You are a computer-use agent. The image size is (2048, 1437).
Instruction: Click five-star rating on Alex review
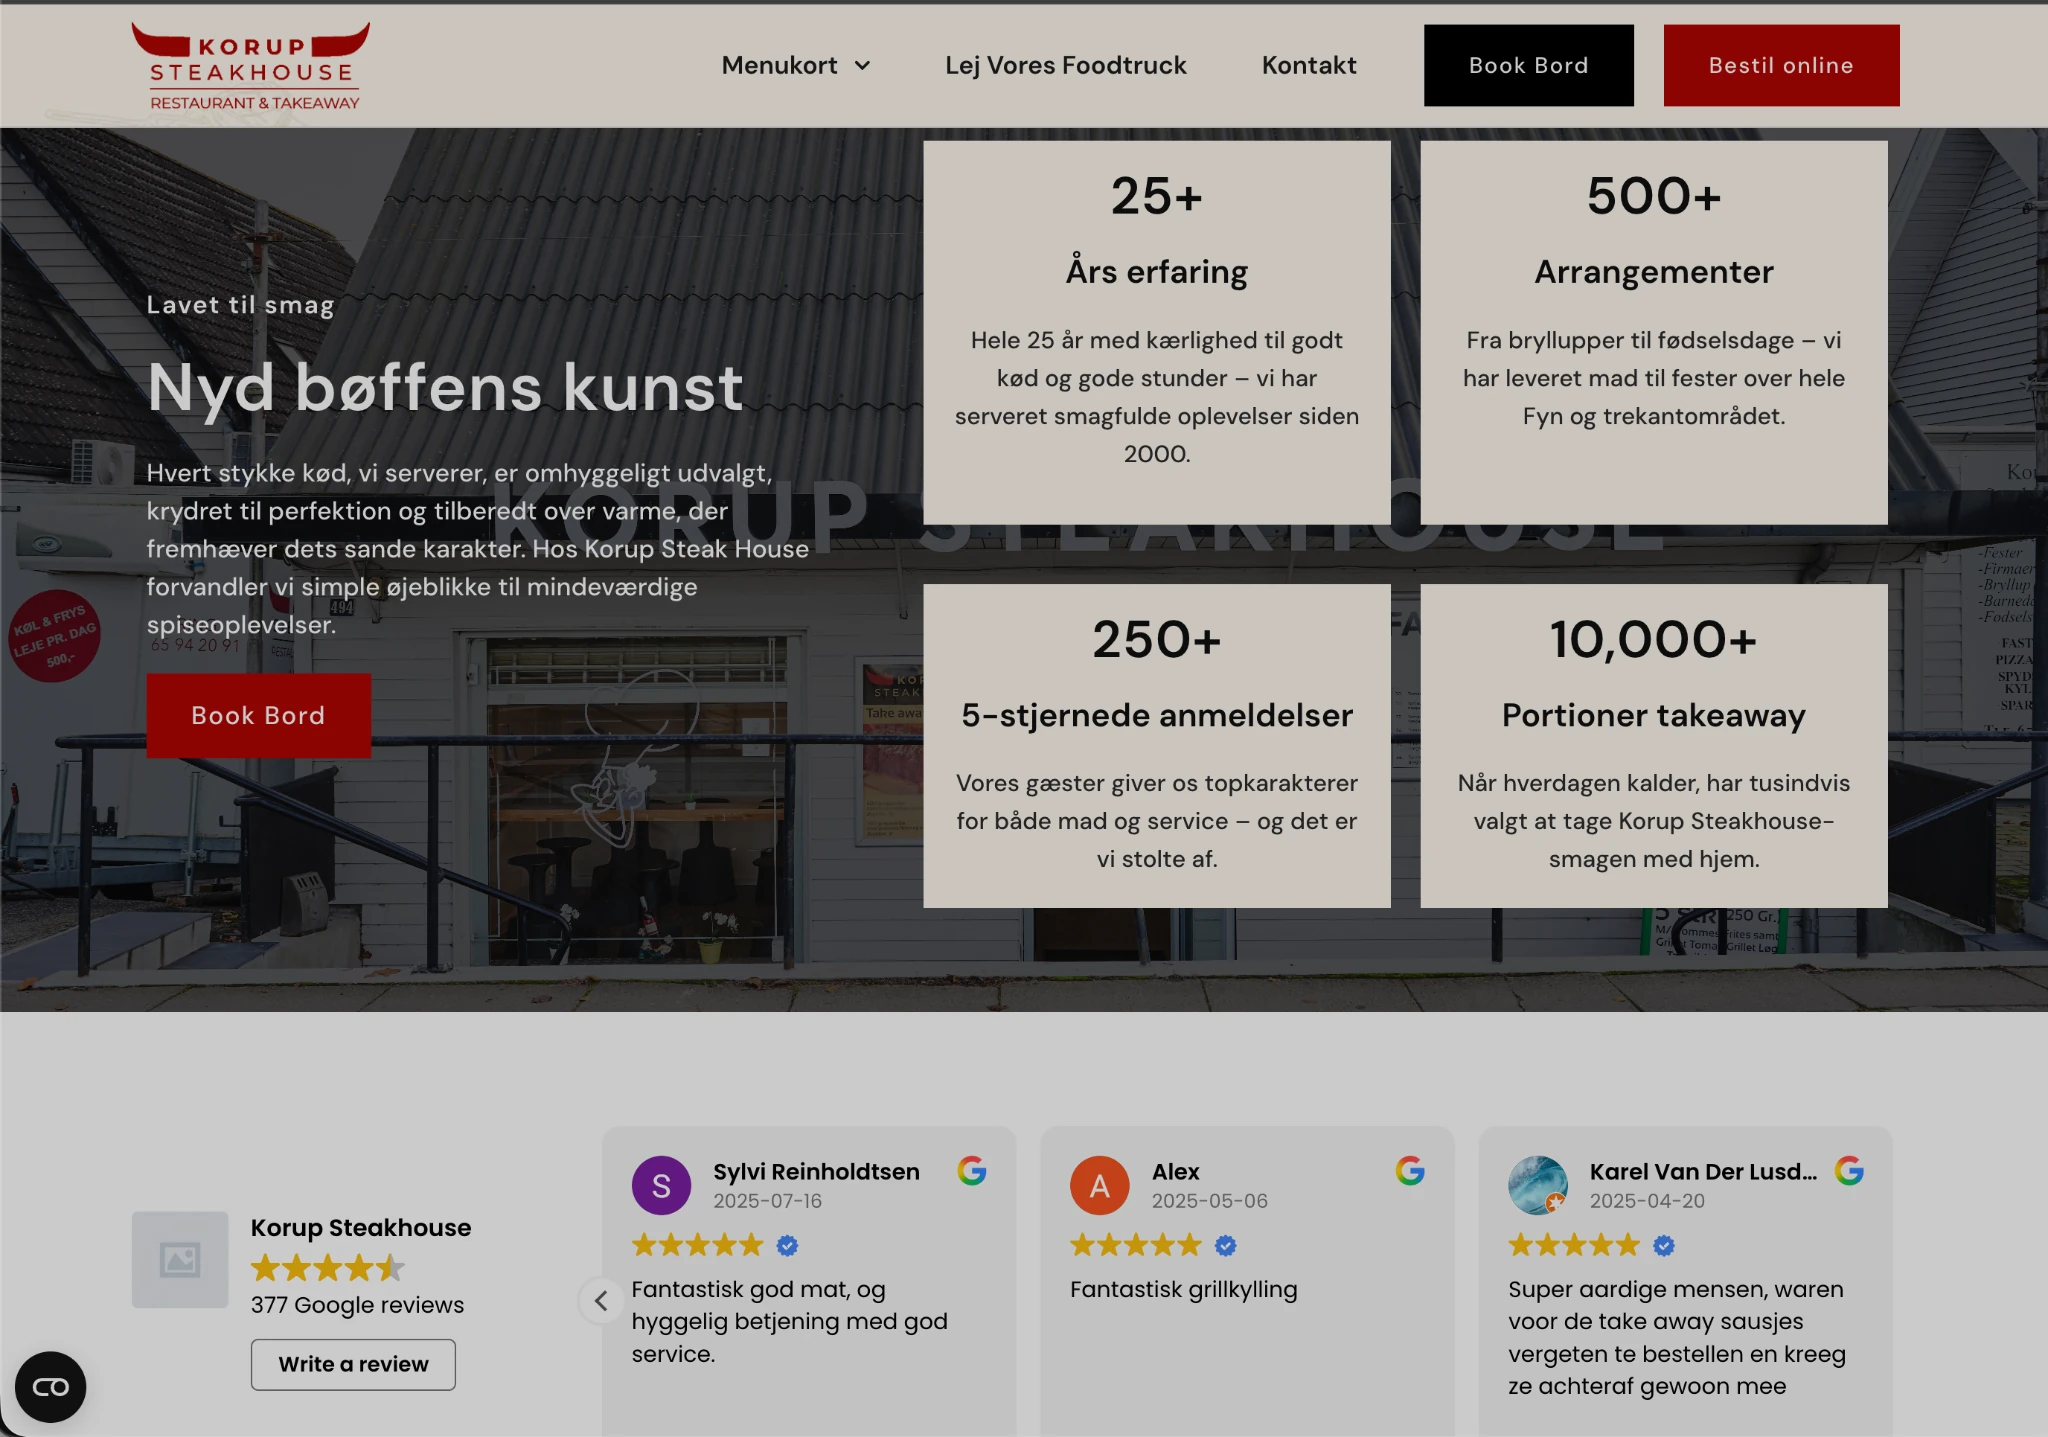tap(1135, 1245)
